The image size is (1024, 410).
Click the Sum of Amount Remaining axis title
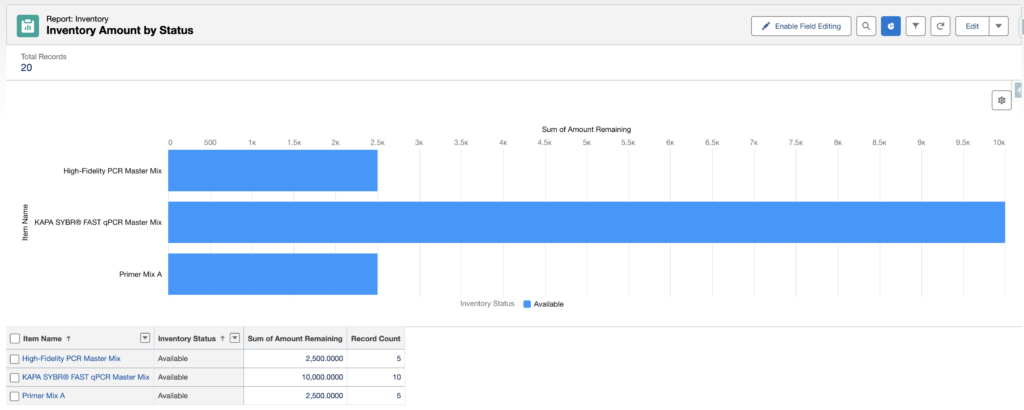click(586, 129)
